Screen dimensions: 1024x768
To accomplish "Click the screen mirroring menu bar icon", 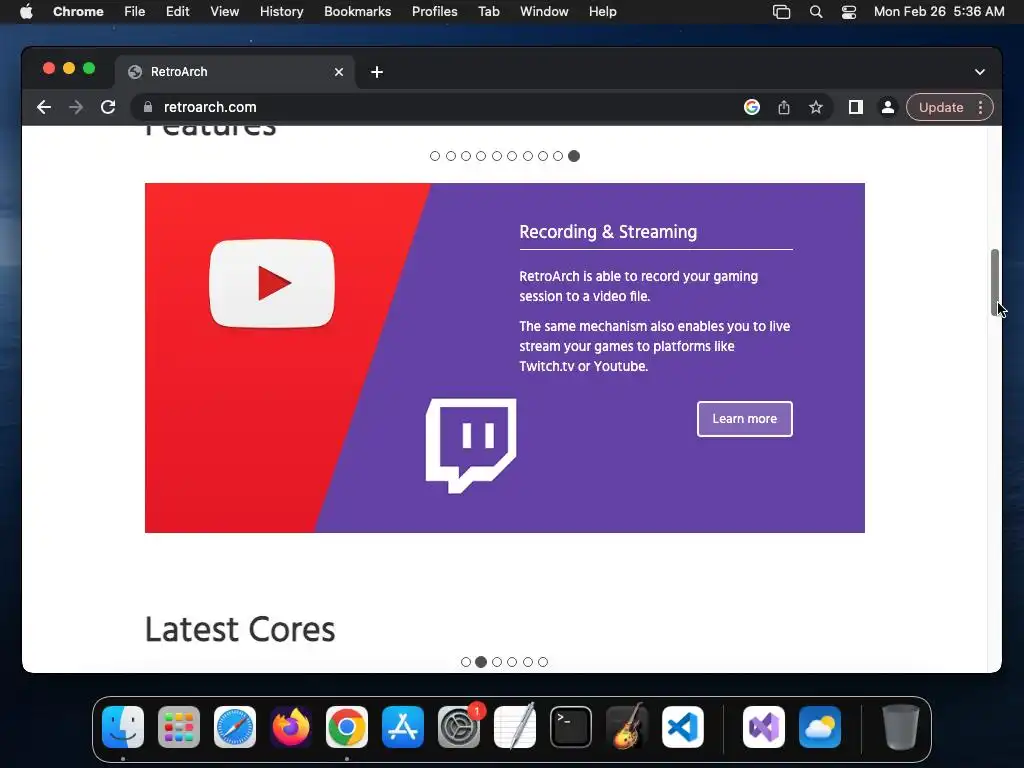I will coord(781,12).
